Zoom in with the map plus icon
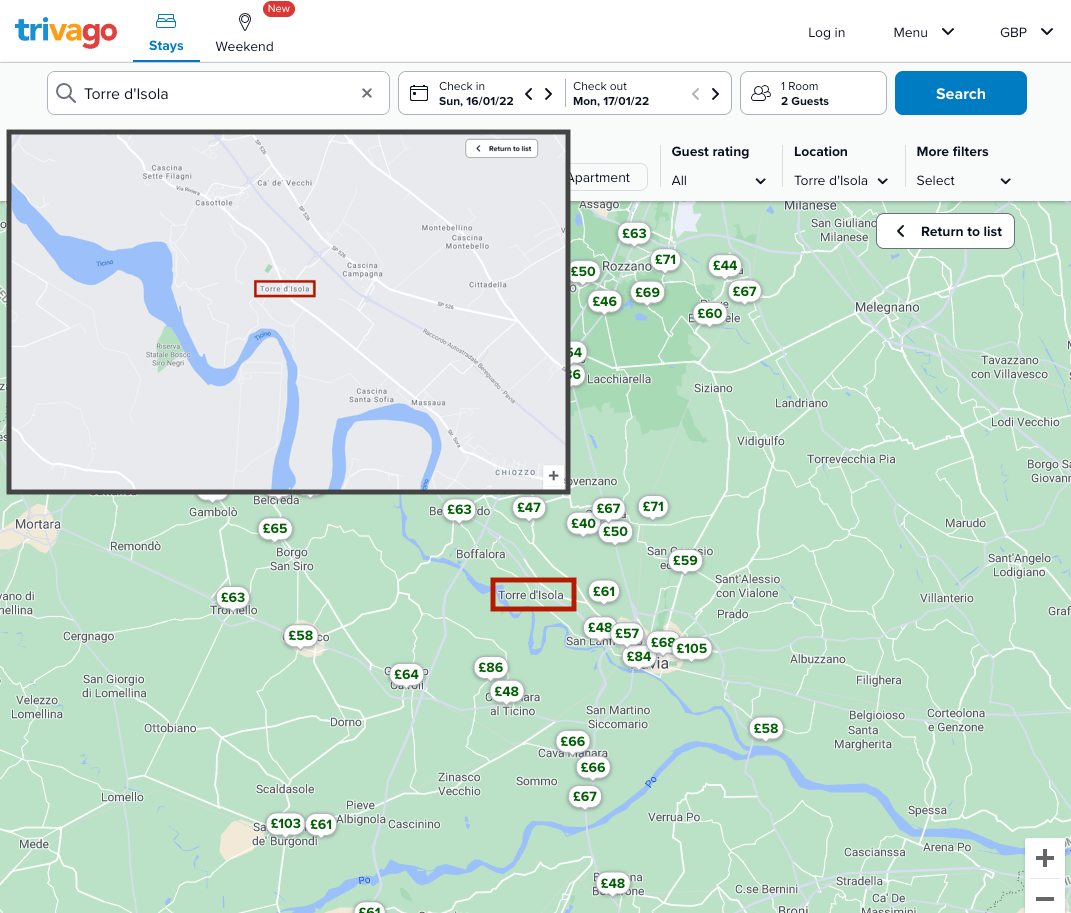The image size is (1071, 913). [x=1045, y=858]
